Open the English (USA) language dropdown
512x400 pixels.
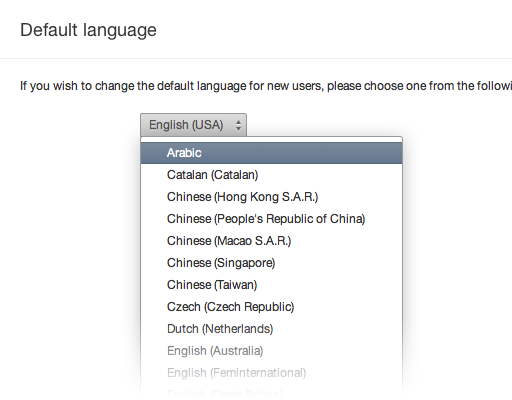(x=193, y=125)
